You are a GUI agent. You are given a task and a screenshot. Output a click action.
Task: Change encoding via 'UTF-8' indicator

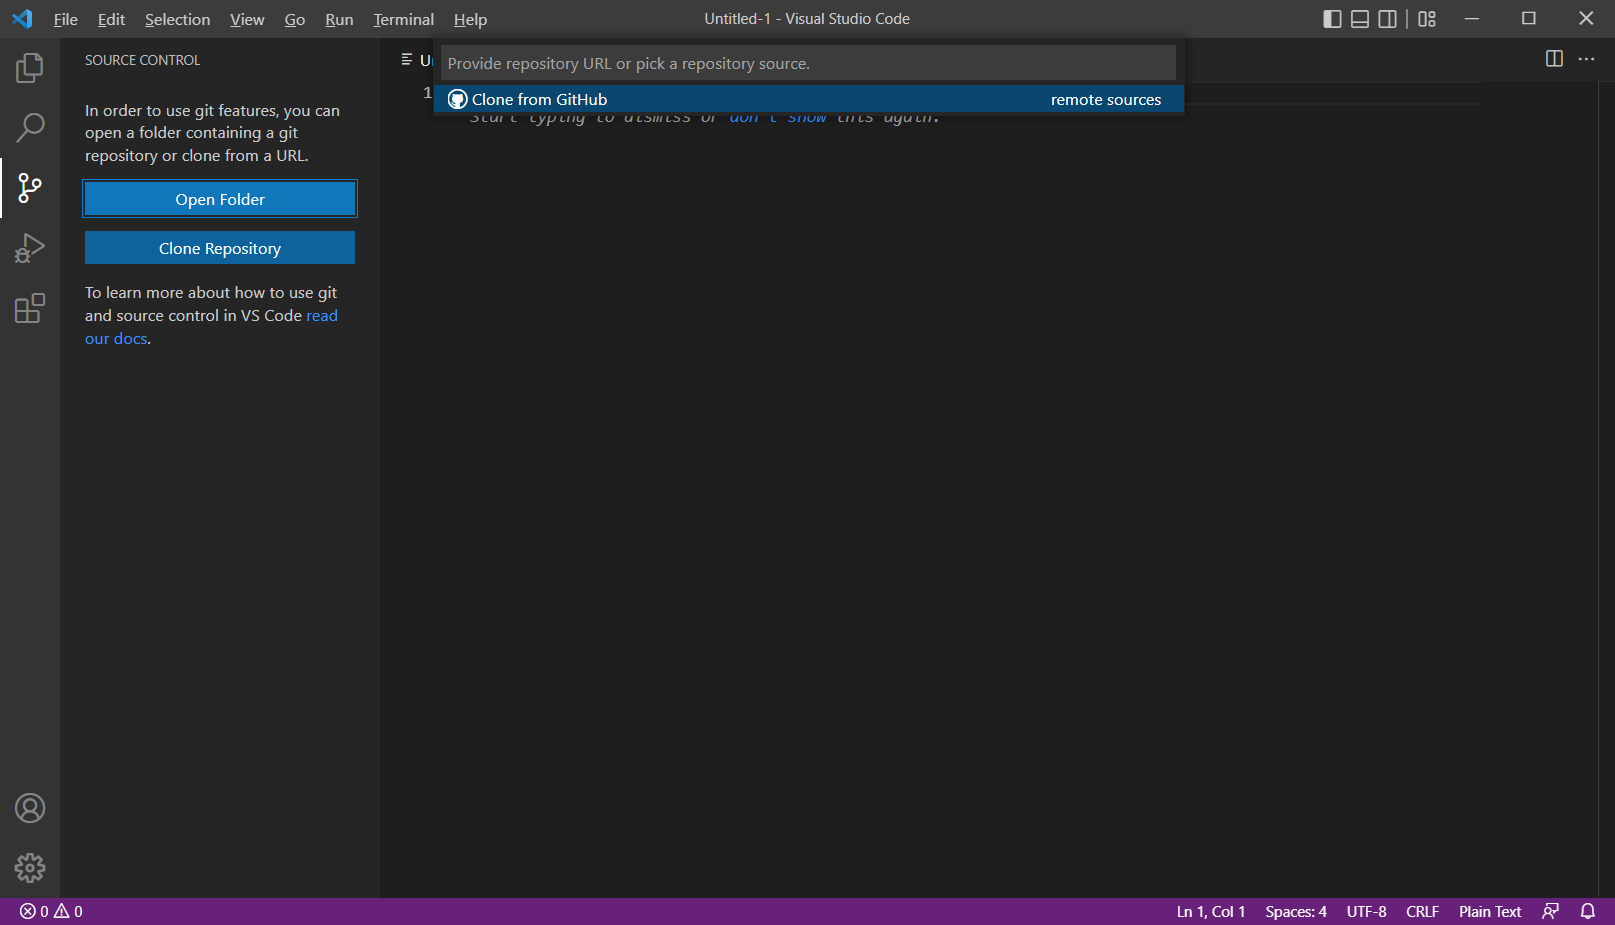click(1366, 911)
